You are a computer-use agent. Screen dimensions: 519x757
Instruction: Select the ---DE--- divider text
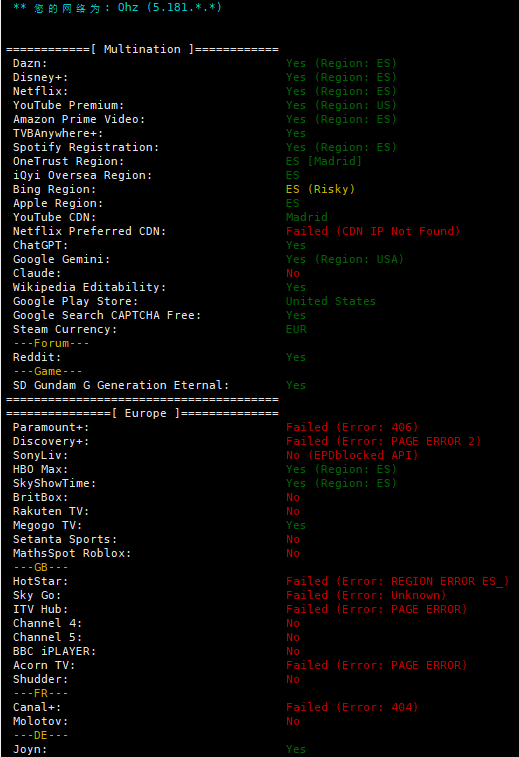point(41,735)
